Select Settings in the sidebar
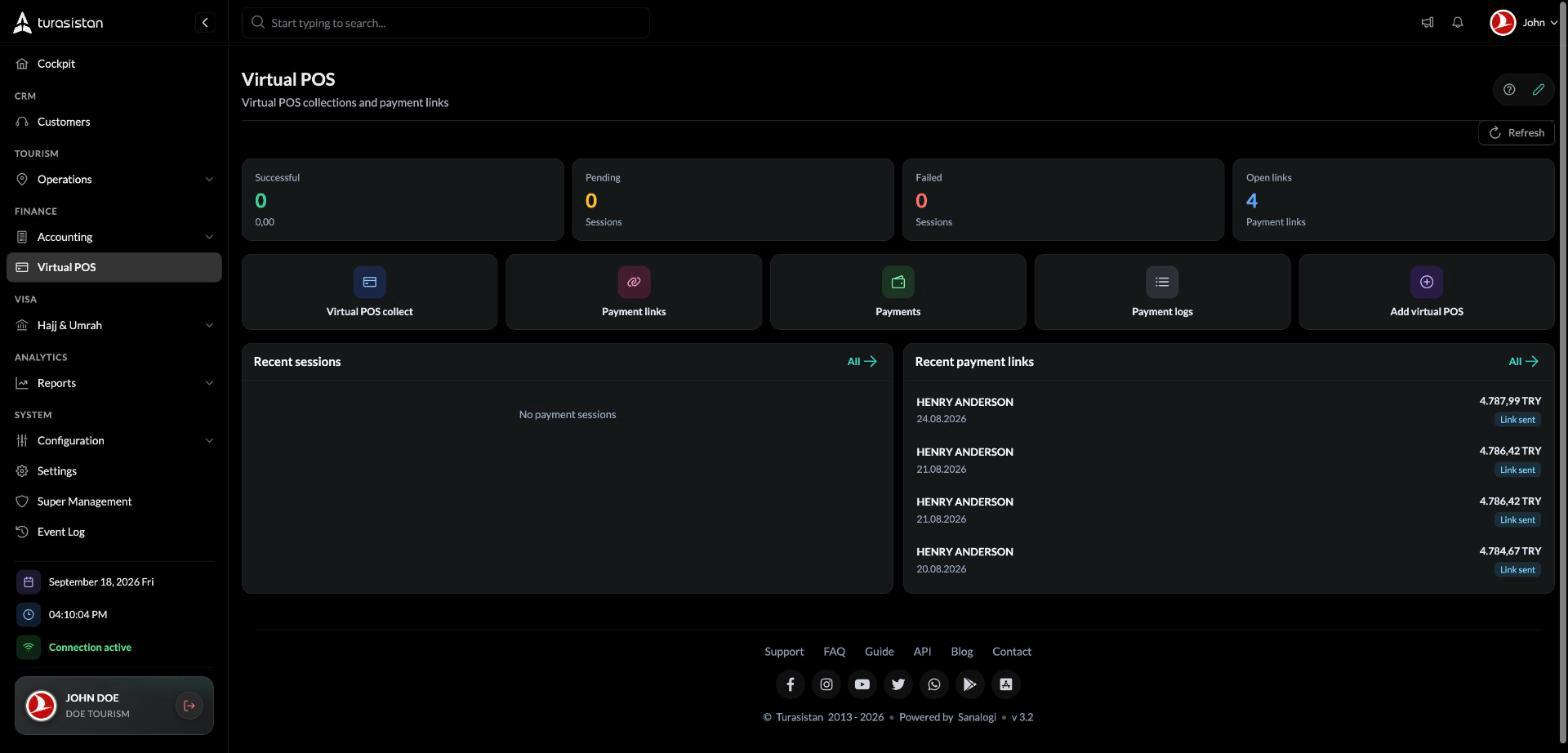 (x=114, y=471)
